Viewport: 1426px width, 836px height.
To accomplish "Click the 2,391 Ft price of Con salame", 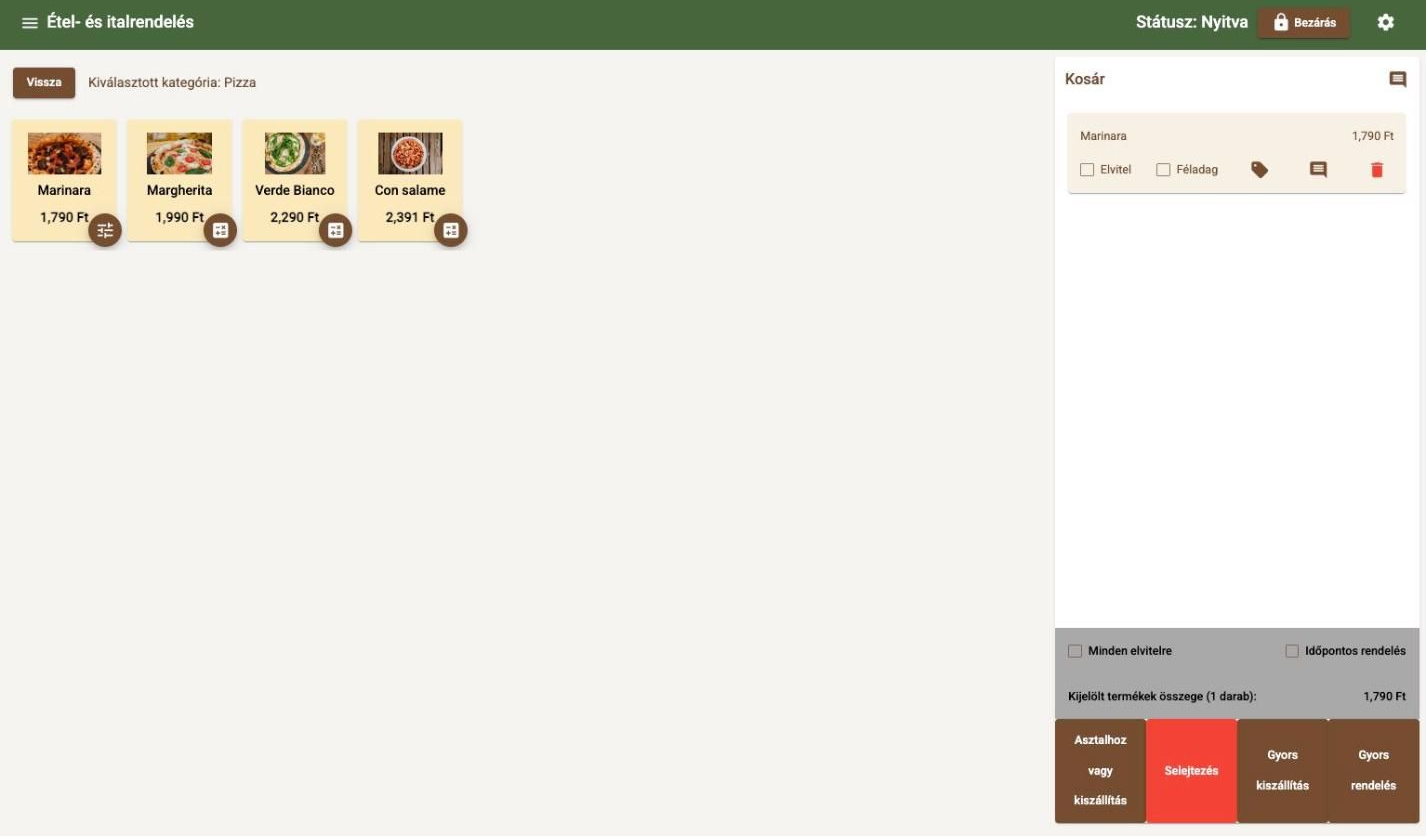I will (410, 217).
